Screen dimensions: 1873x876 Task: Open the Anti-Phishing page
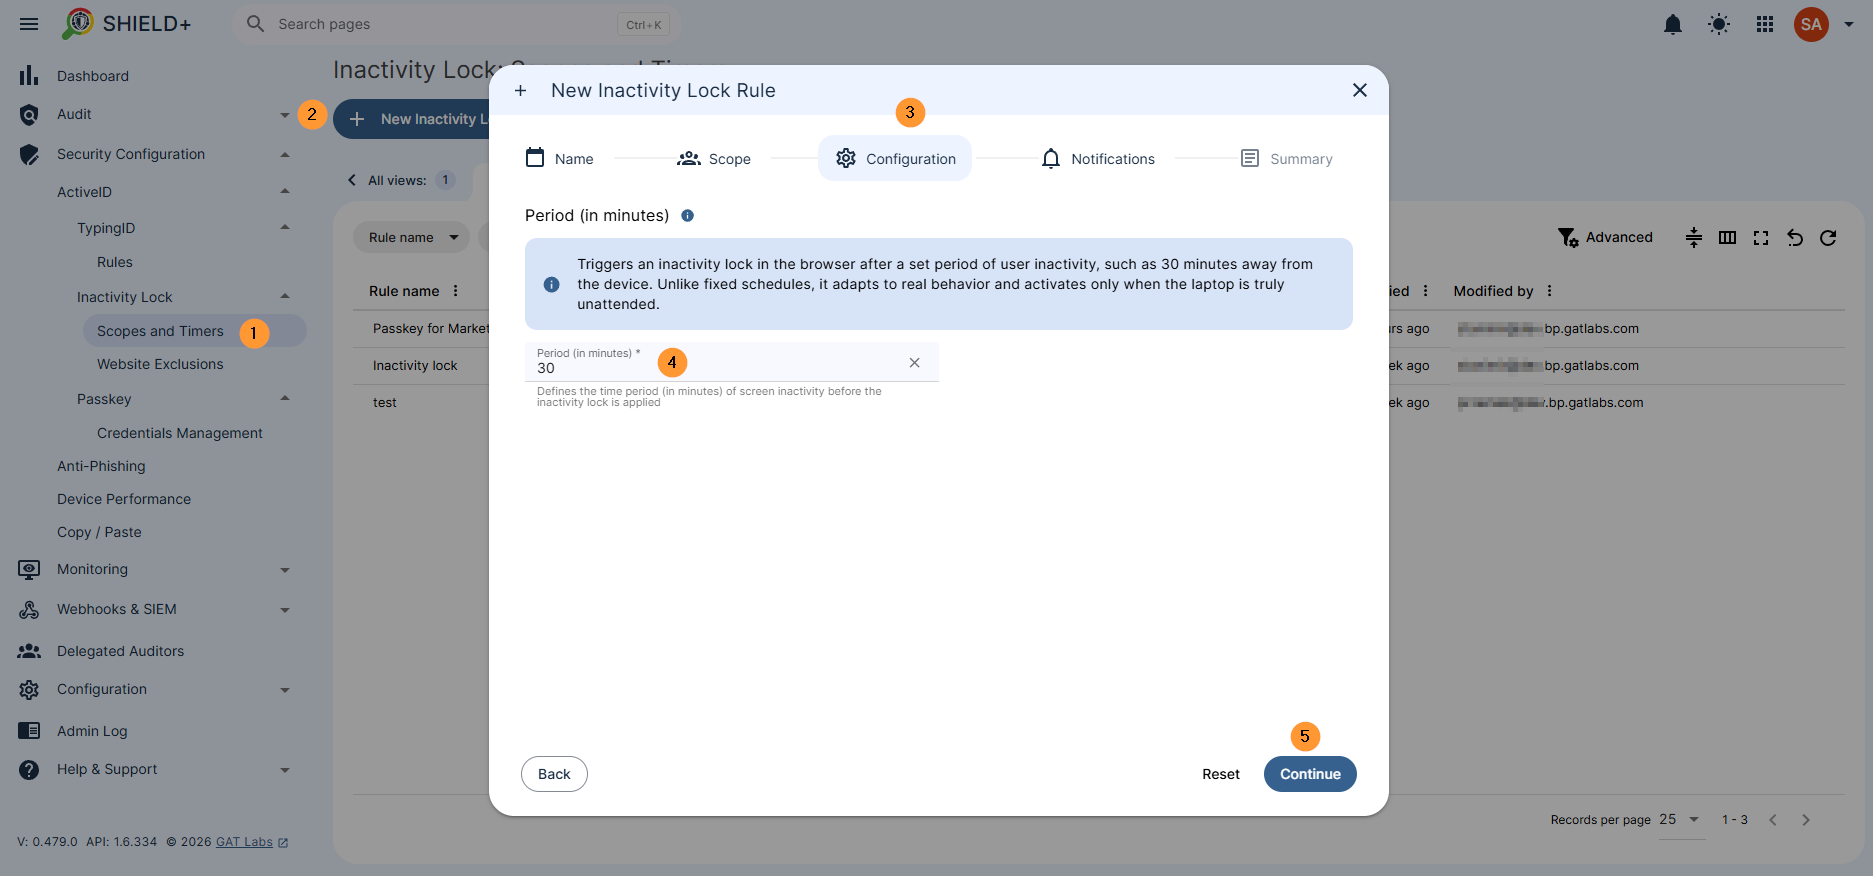point(101,466)
